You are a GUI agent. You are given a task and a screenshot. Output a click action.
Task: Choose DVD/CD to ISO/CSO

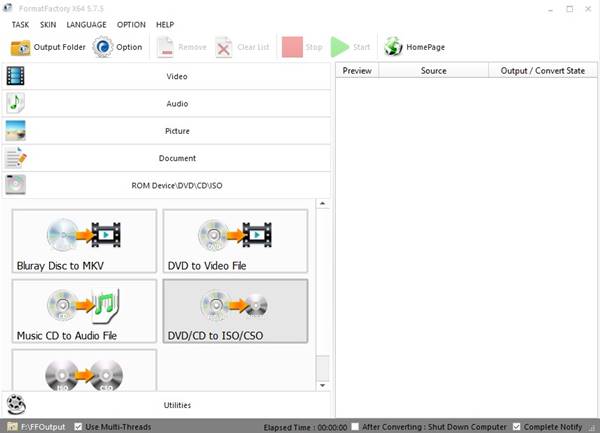click(235, 311)
